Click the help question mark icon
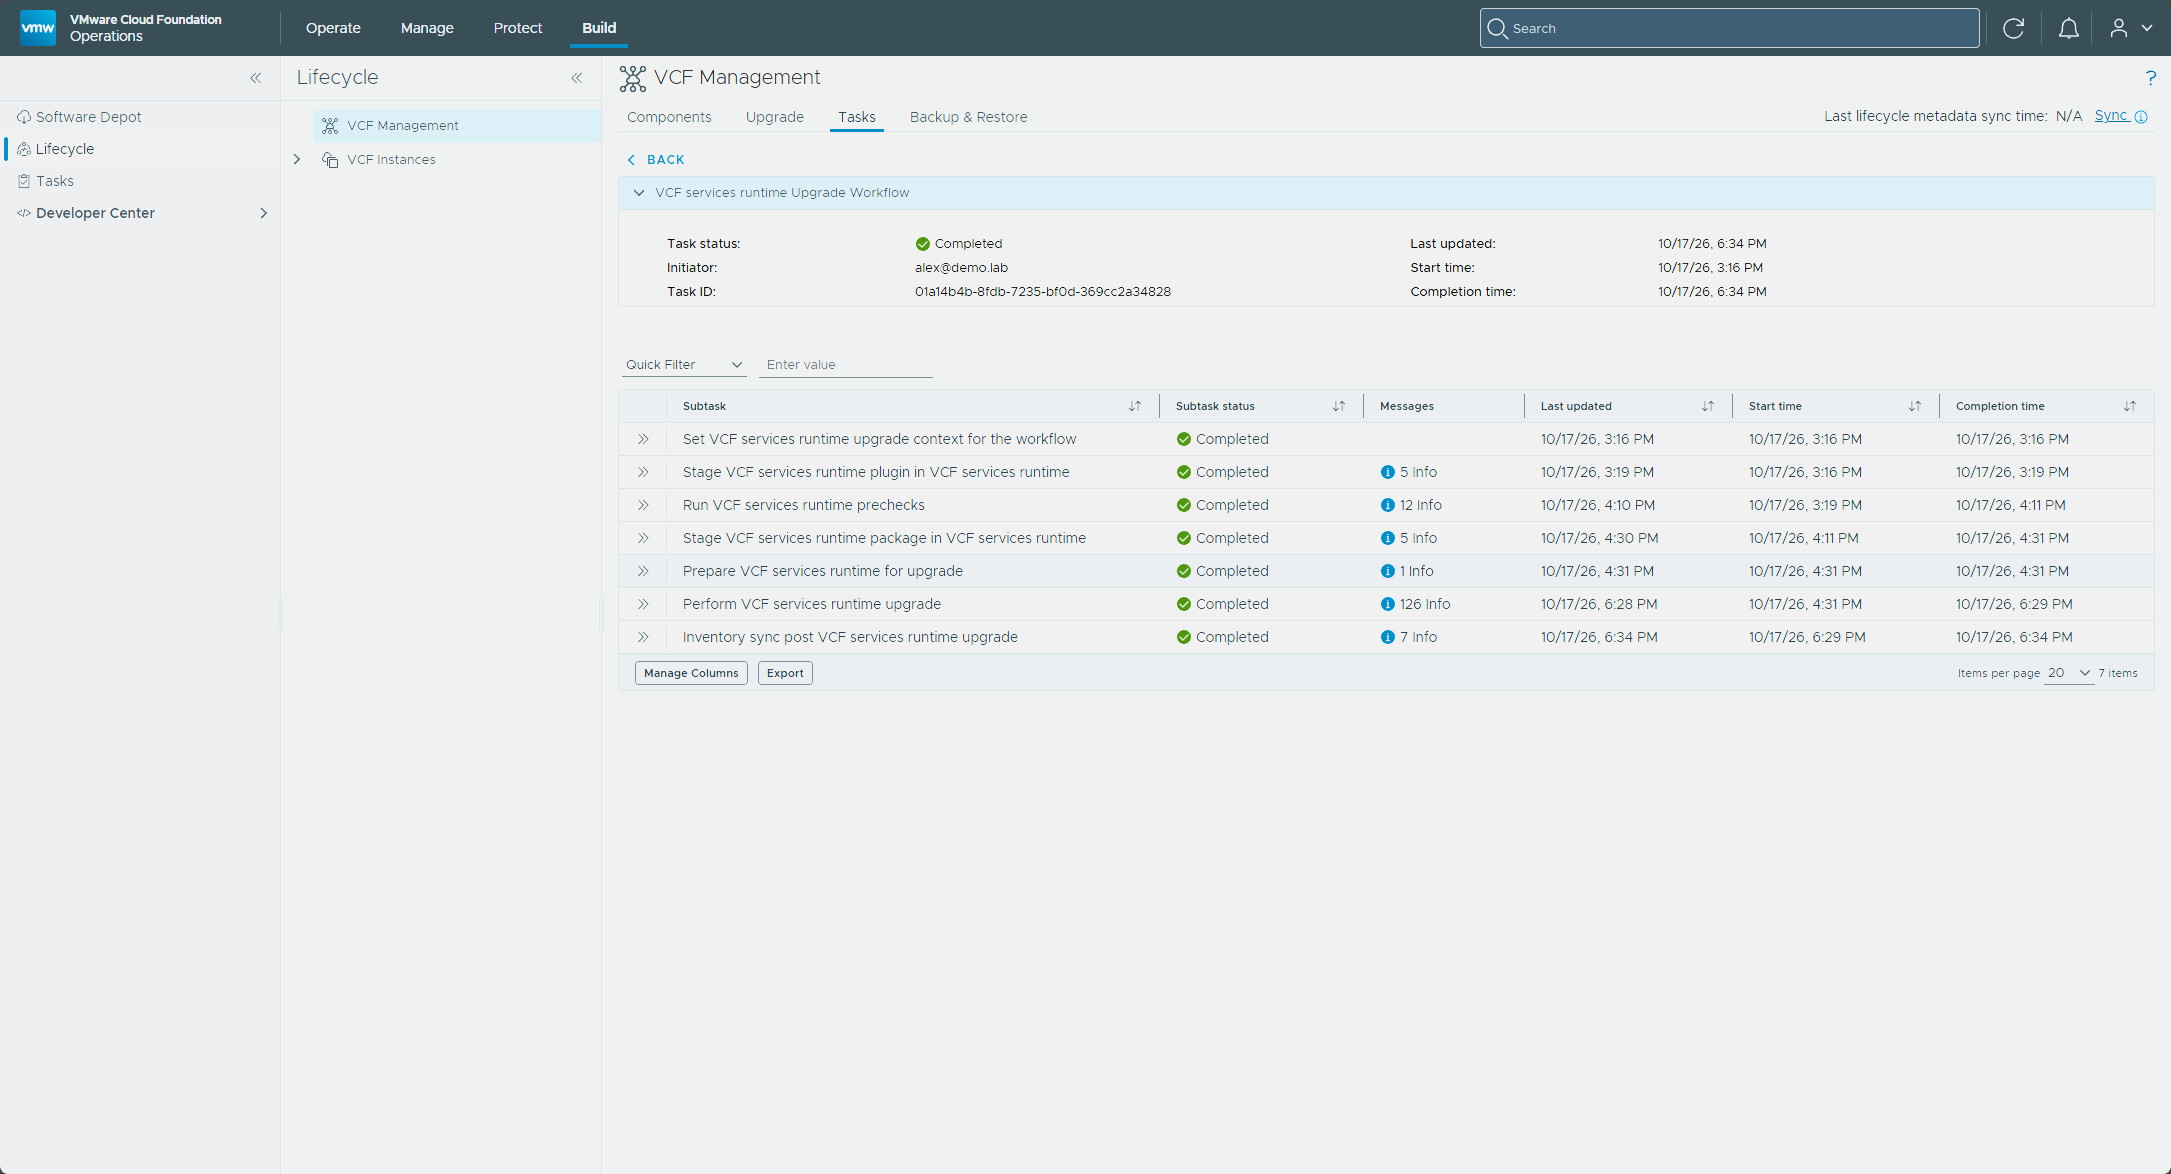The height and width of the screenshot is (1174, 2171). click(2150, 78)
